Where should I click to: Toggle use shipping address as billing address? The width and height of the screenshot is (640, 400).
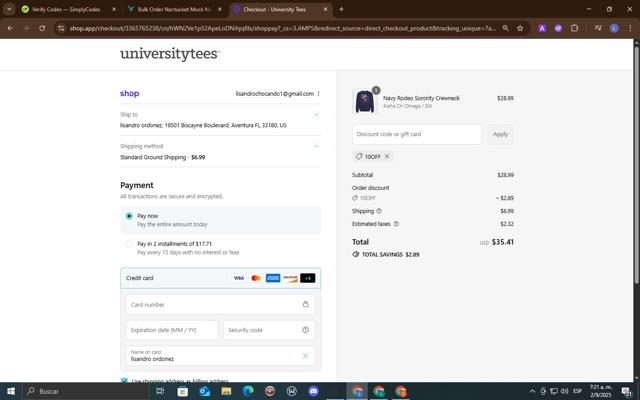(124, 380)
